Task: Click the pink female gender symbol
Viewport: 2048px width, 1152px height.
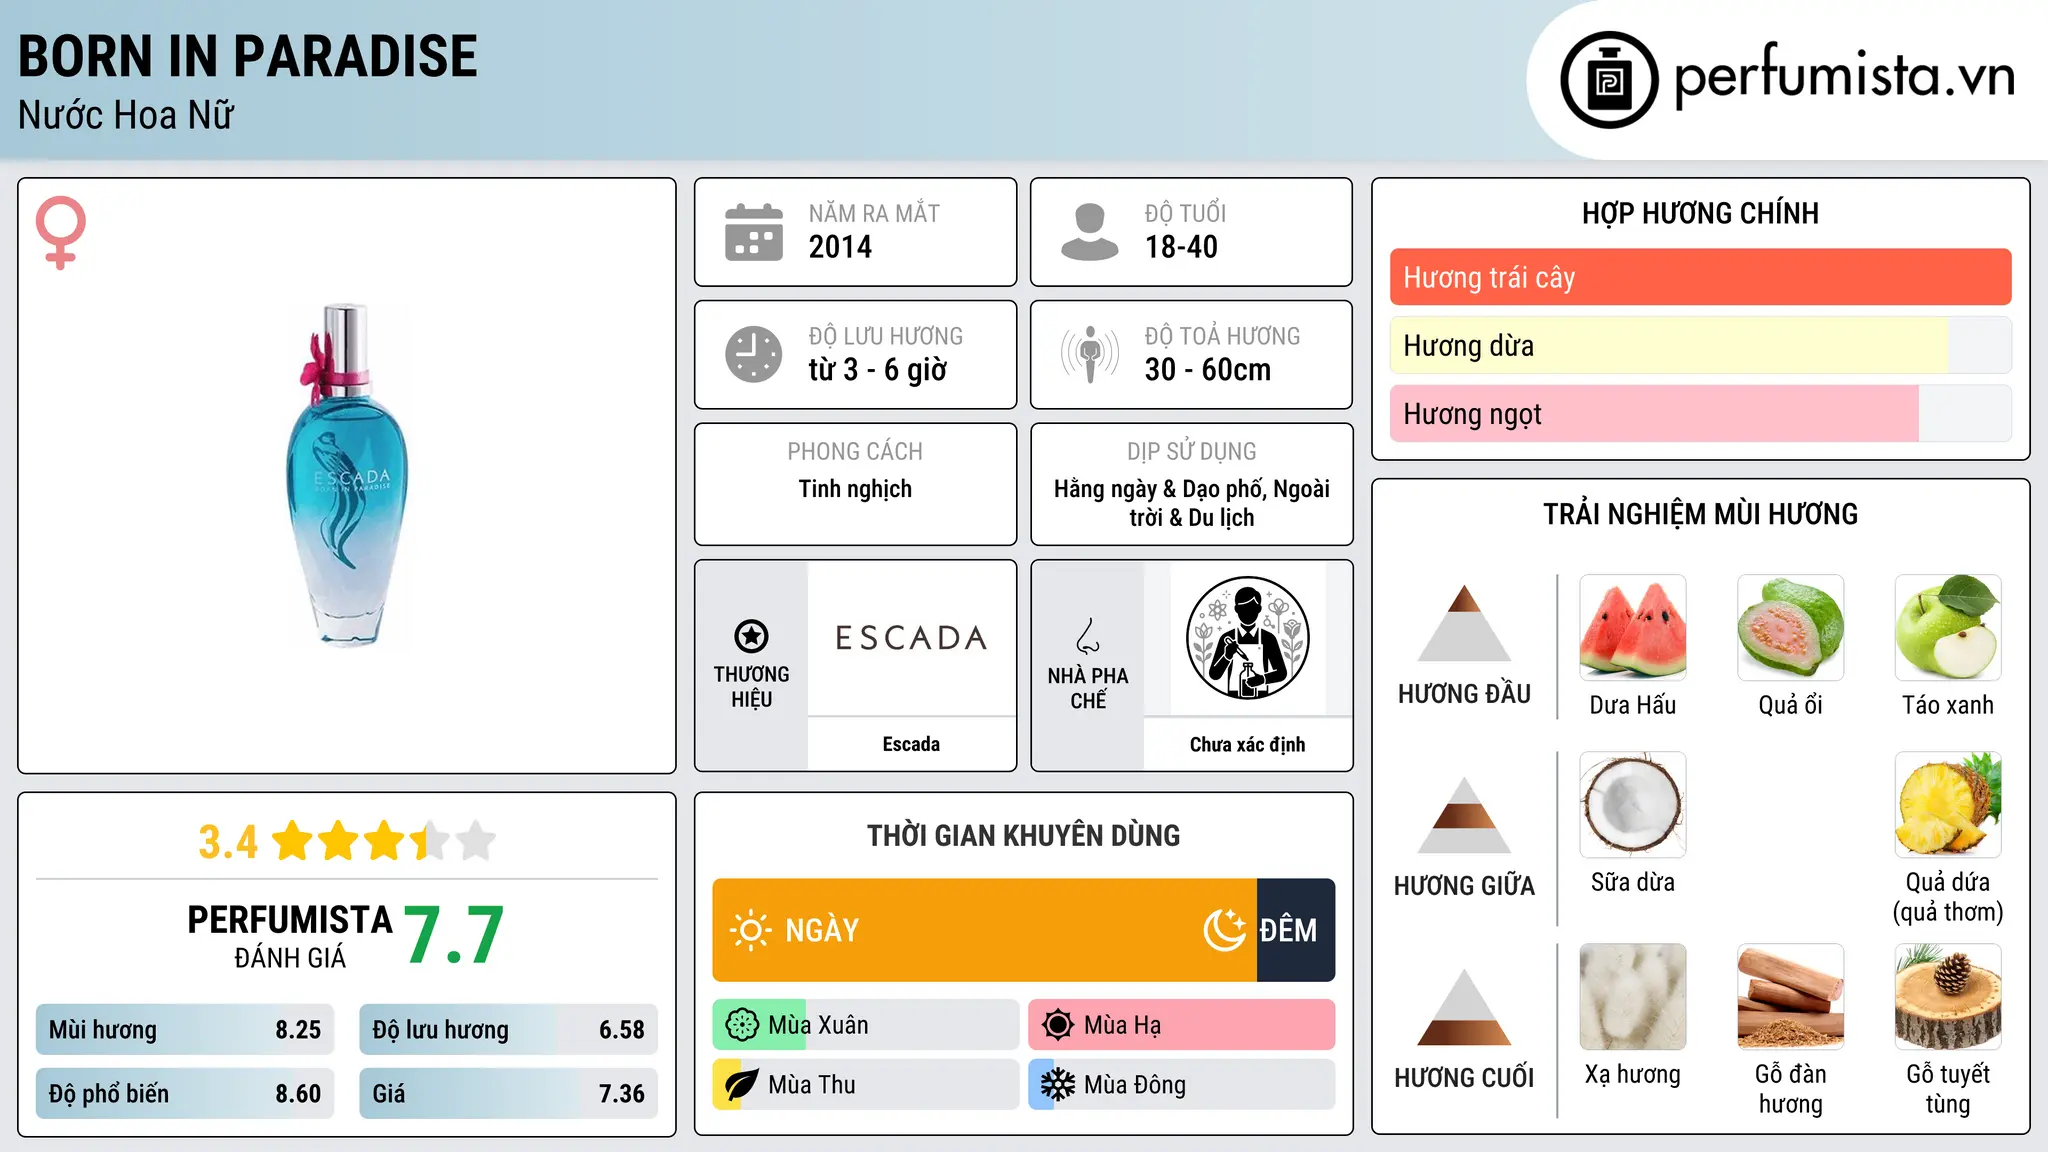Action: tap(60, 233)
